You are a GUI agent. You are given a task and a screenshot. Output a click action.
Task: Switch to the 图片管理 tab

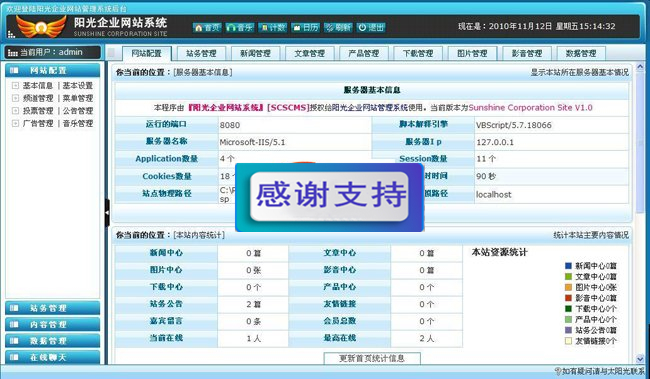click(x=472, y=53)
